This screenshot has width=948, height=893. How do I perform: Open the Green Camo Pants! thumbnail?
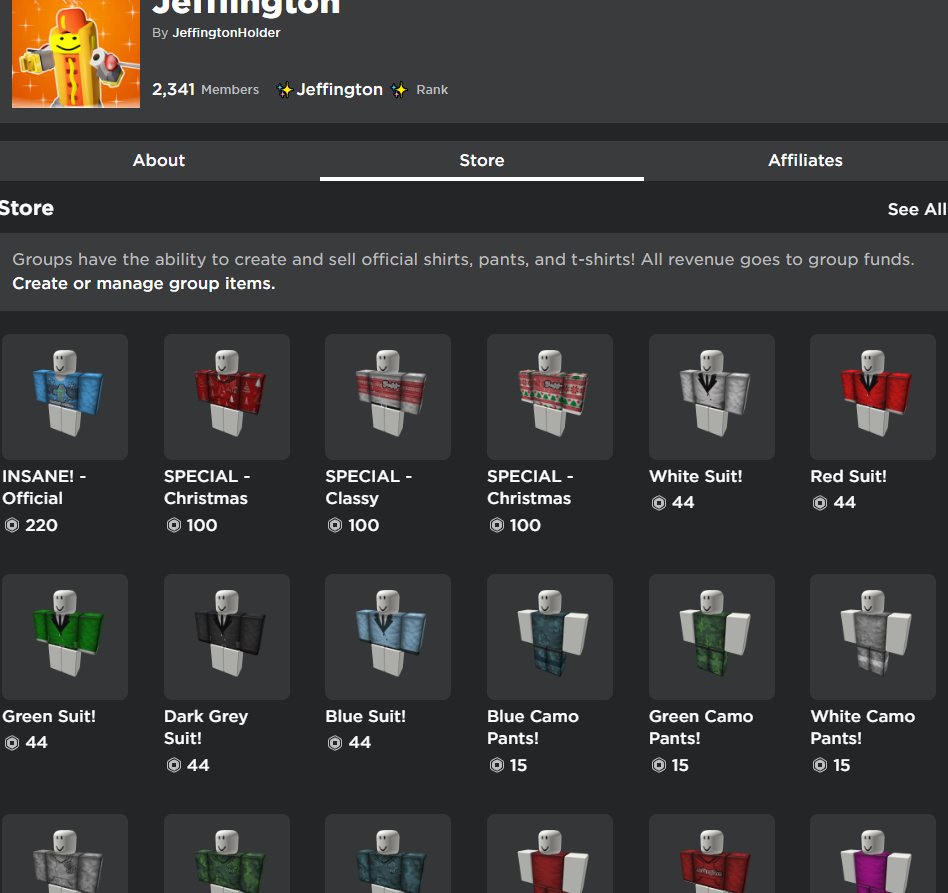712,637
